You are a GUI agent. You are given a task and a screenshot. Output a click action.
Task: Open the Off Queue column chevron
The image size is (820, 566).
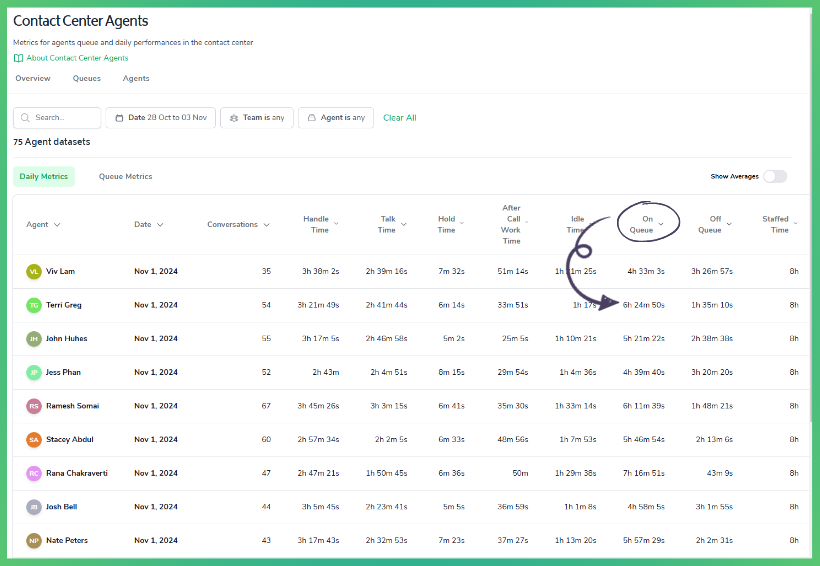[729, 224]
